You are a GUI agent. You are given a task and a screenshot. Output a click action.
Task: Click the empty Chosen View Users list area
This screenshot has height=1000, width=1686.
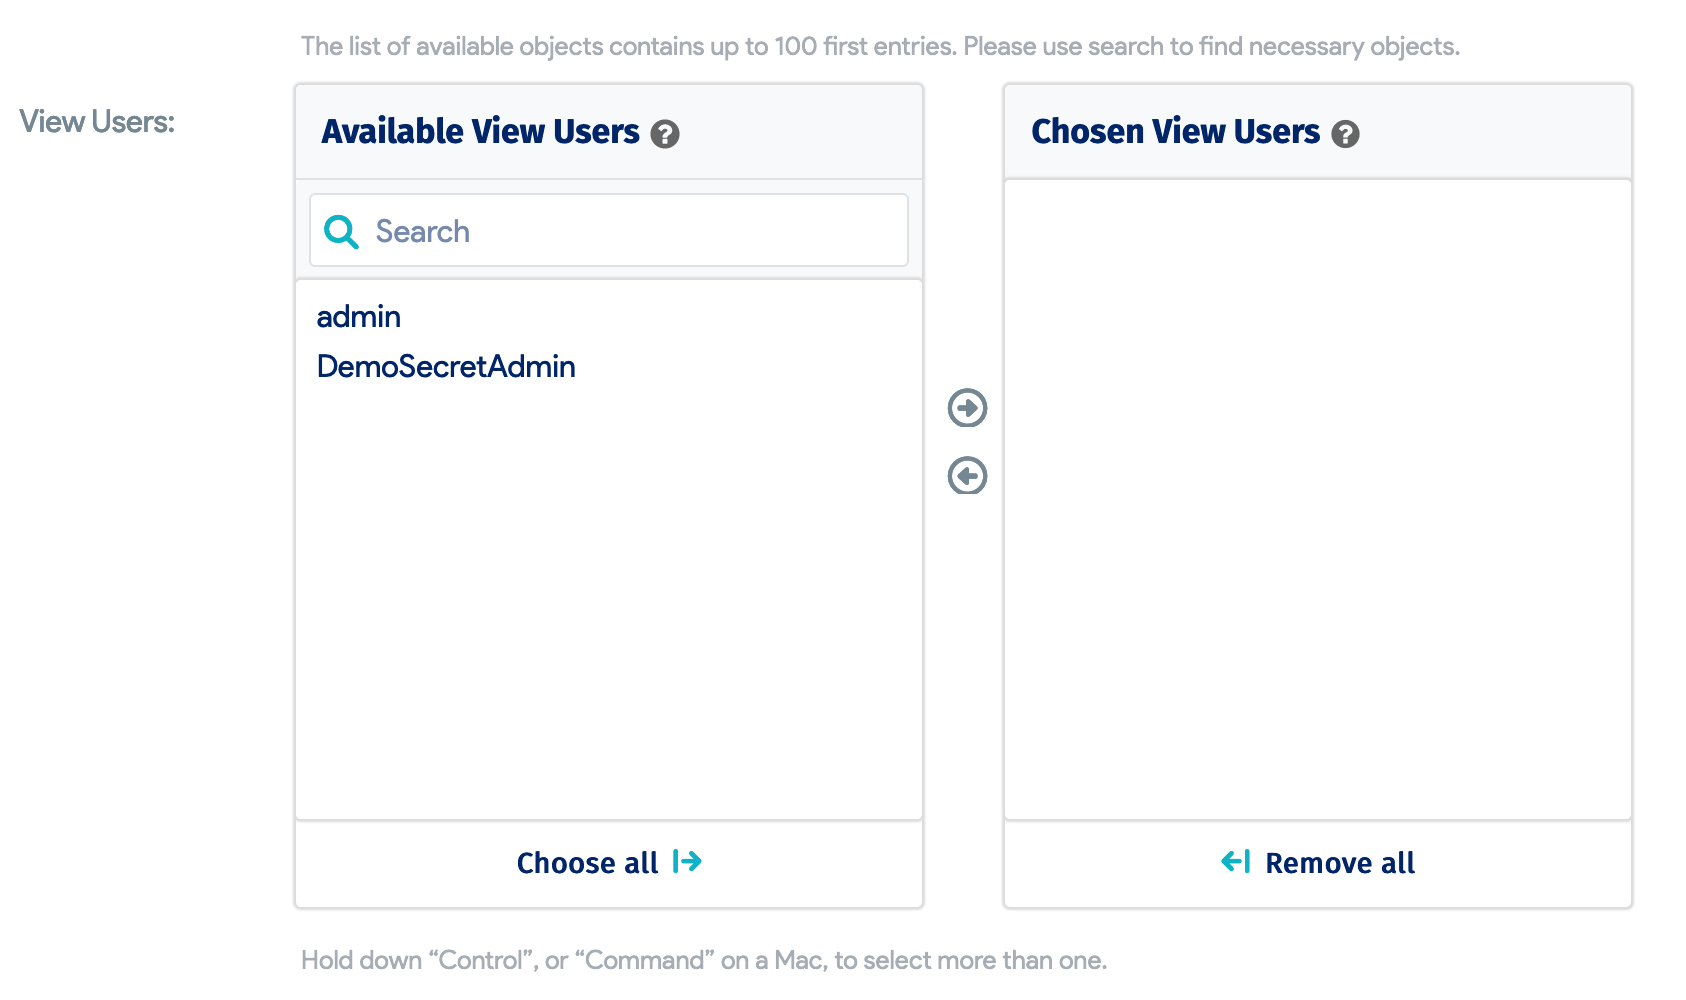coord(1317,500)
